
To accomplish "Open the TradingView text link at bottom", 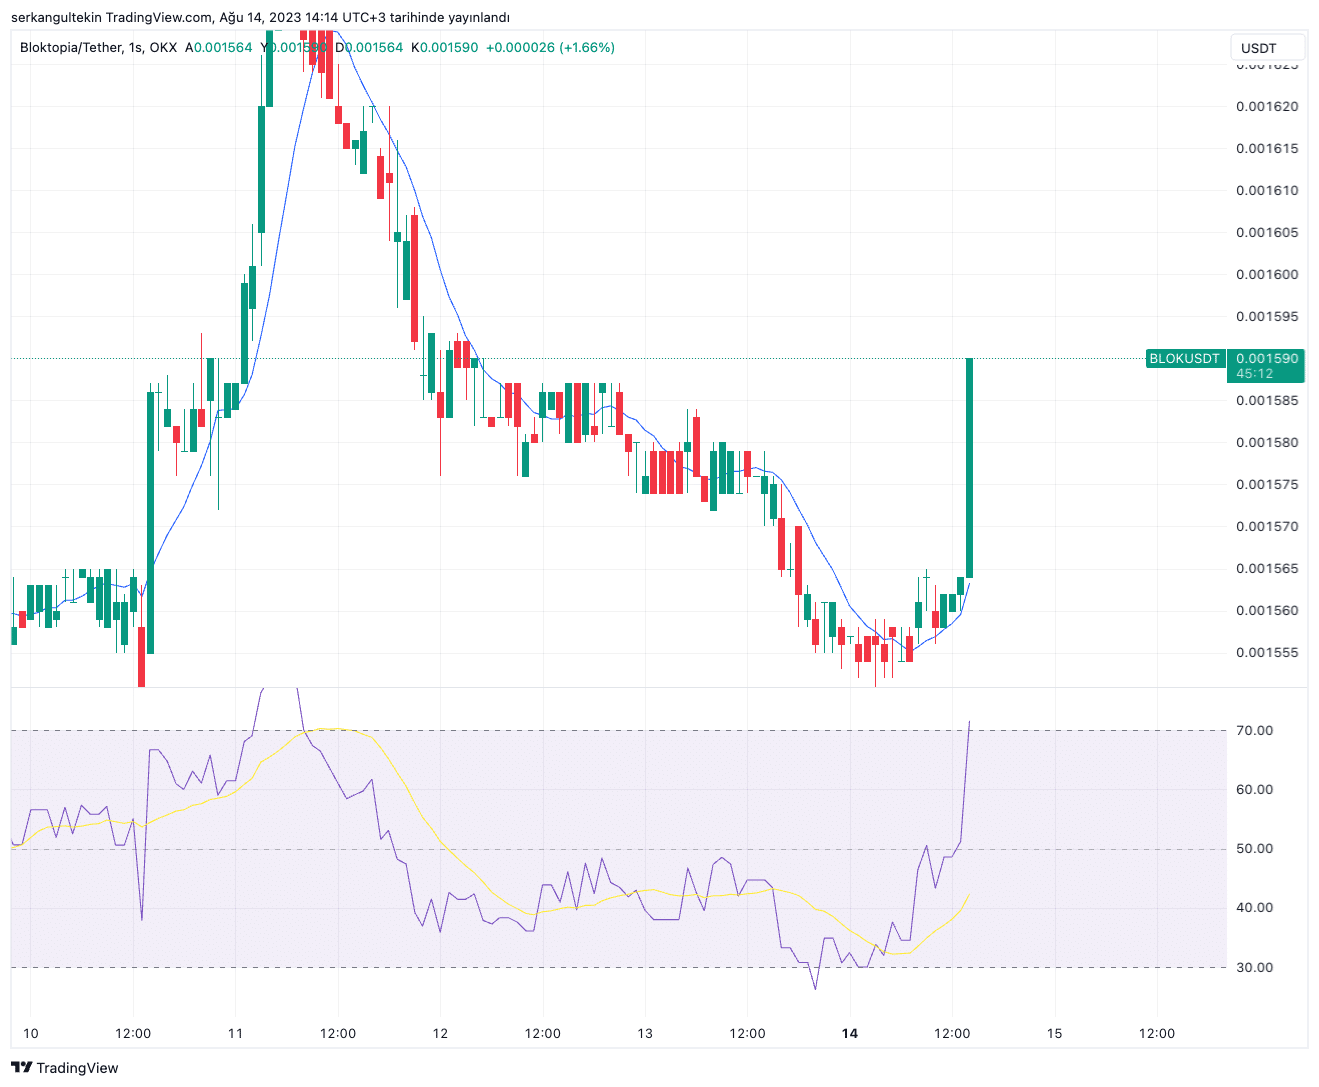I will pyautogui.click(x=77, y=1068).
